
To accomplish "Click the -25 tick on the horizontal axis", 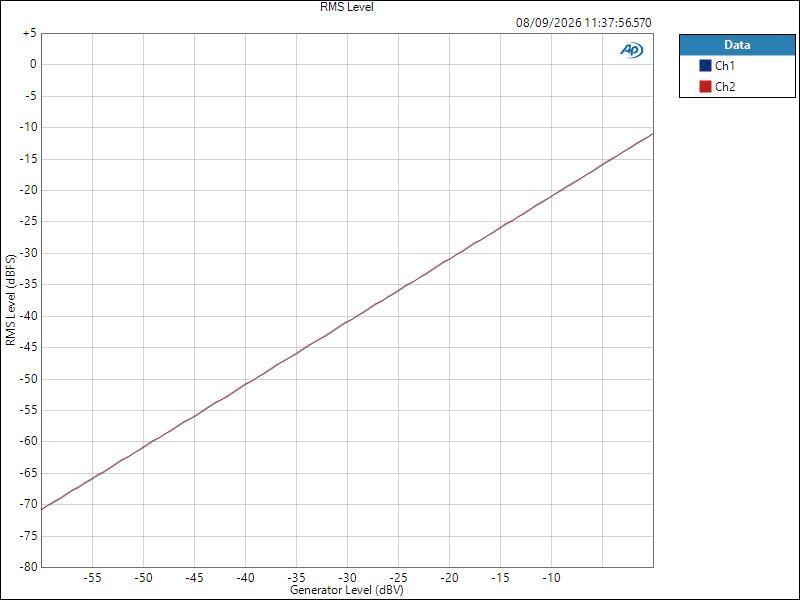I will [398, 578].
